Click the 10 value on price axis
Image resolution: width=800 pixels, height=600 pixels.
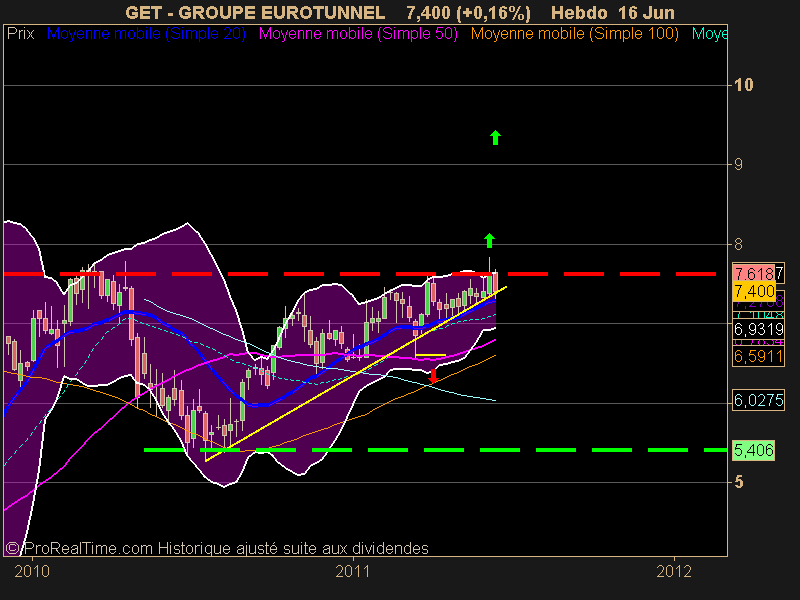pyautogui.click(x=743, y=85)
